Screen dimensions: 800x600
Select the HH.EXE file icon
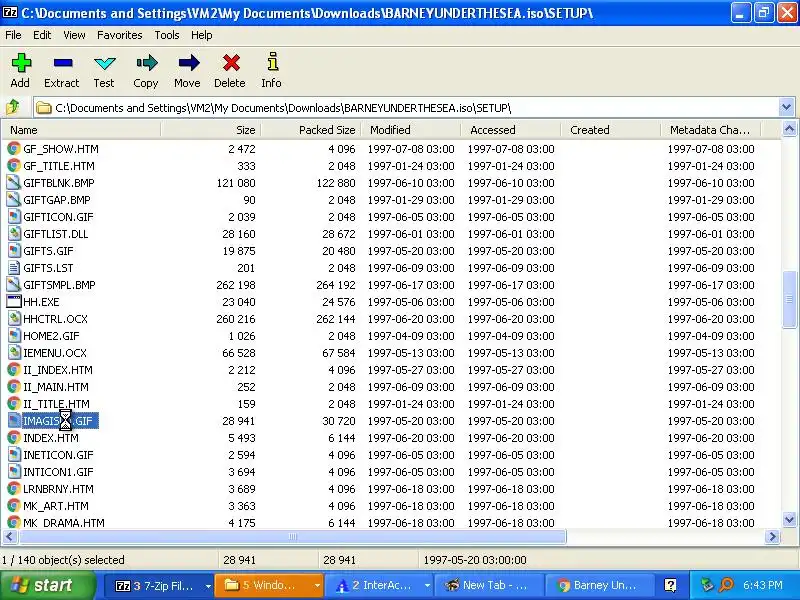click(14, 302)
